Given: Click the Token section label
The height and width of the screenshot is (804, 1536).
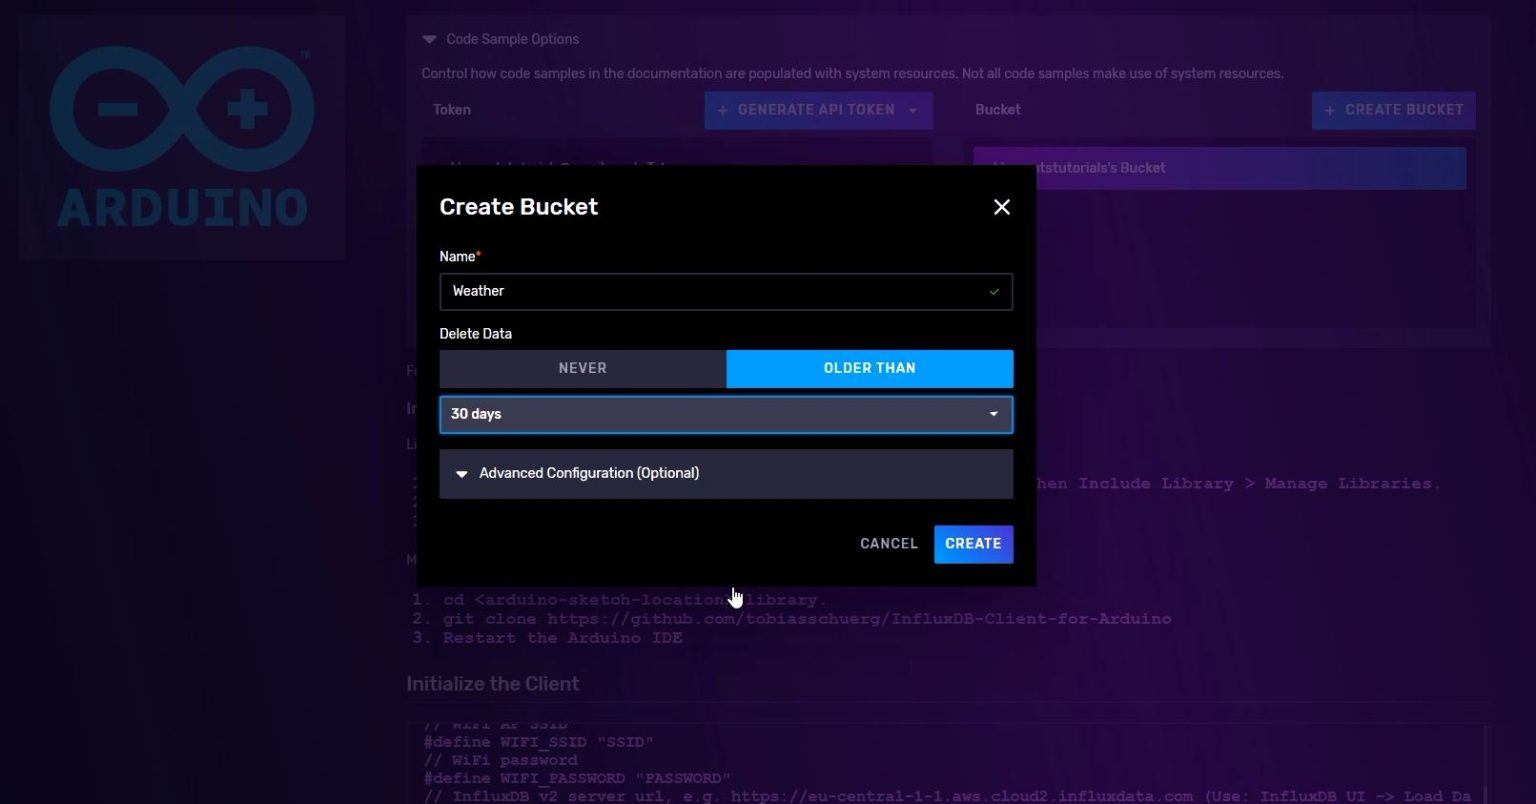Looking at the screenshot, I should 451,110.
